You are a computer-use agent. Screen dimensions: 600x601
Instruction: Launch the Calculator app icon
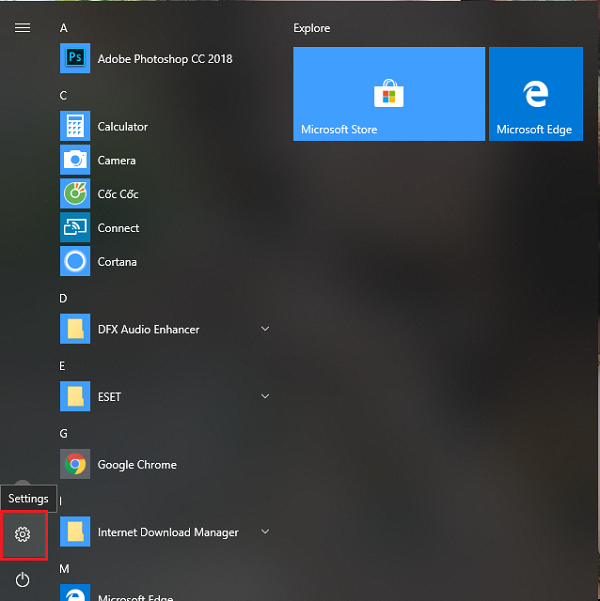pos(75,127)
